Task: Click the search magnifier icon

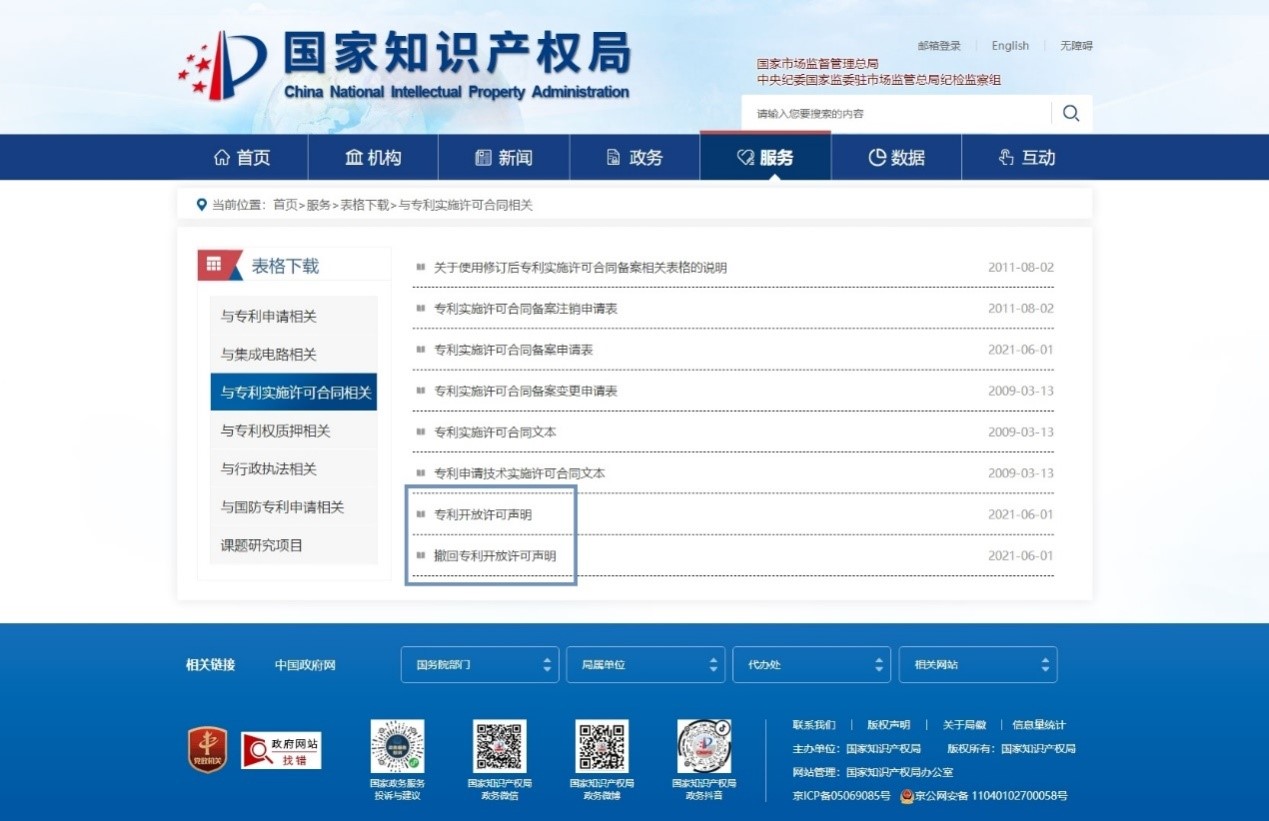Action: click(1071, 113)
